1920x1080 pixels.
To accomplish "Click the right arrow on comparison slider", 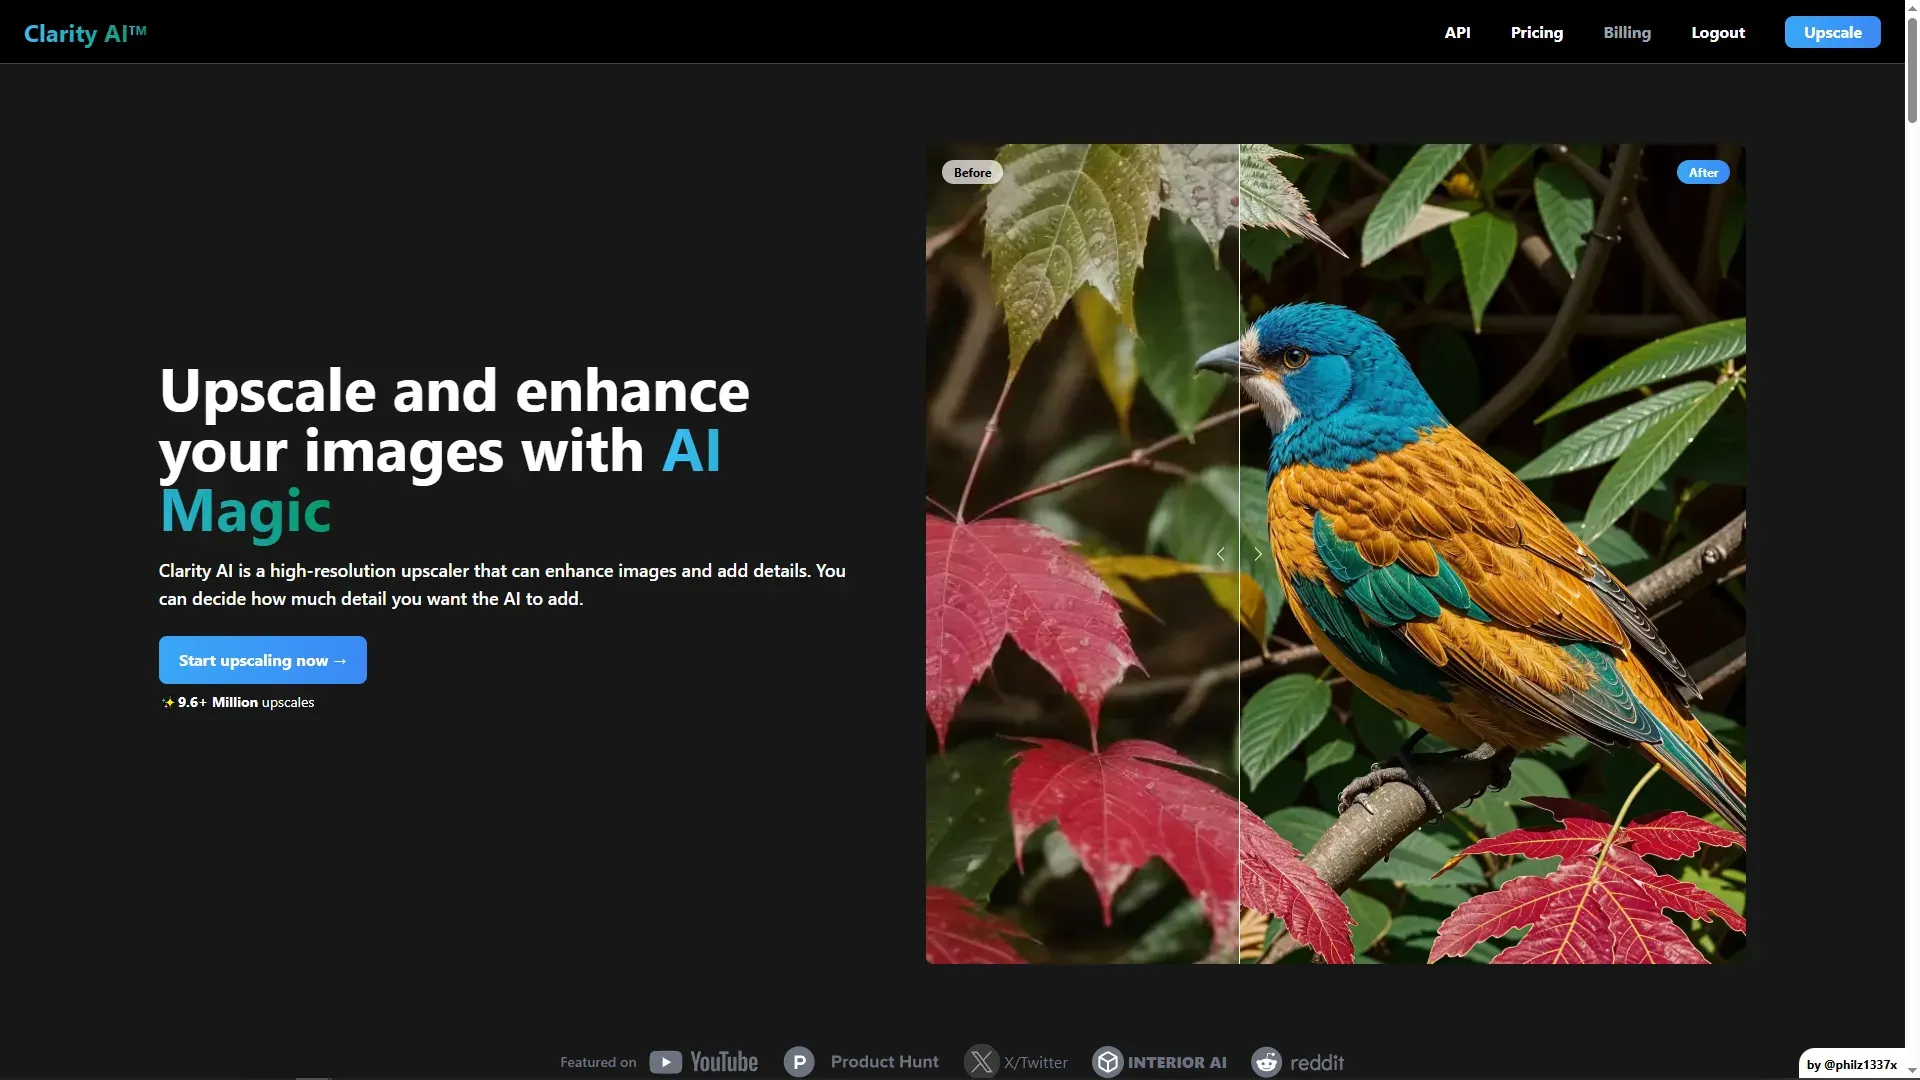I will (1258, 554).
